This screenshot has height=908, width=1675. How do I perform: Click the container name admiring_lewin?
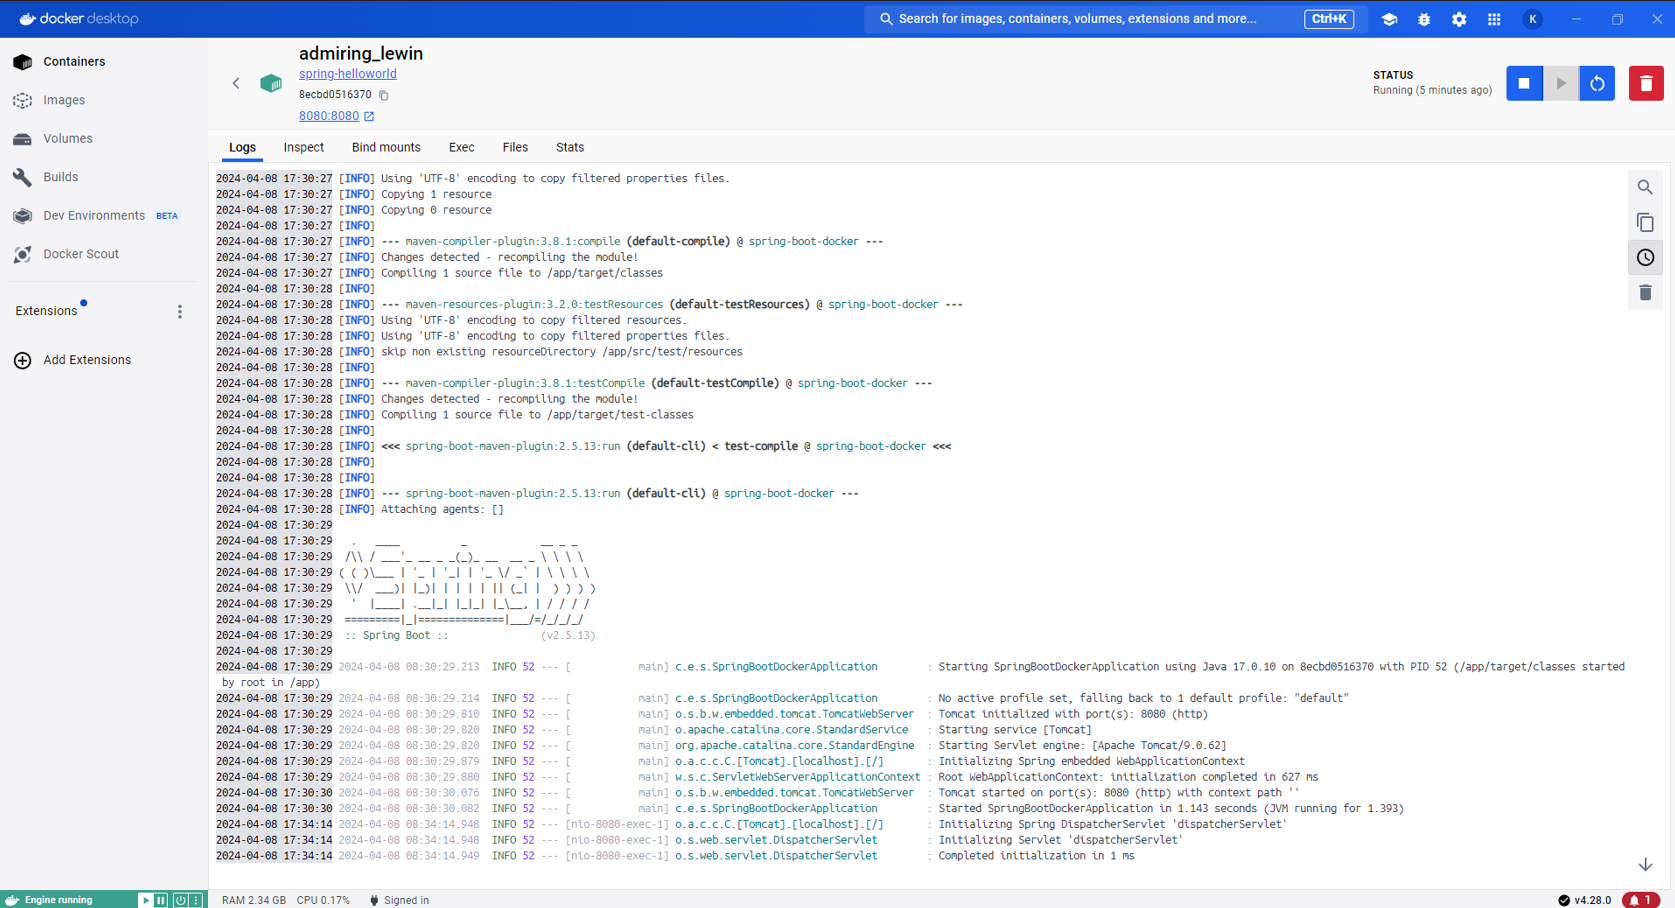361,54
